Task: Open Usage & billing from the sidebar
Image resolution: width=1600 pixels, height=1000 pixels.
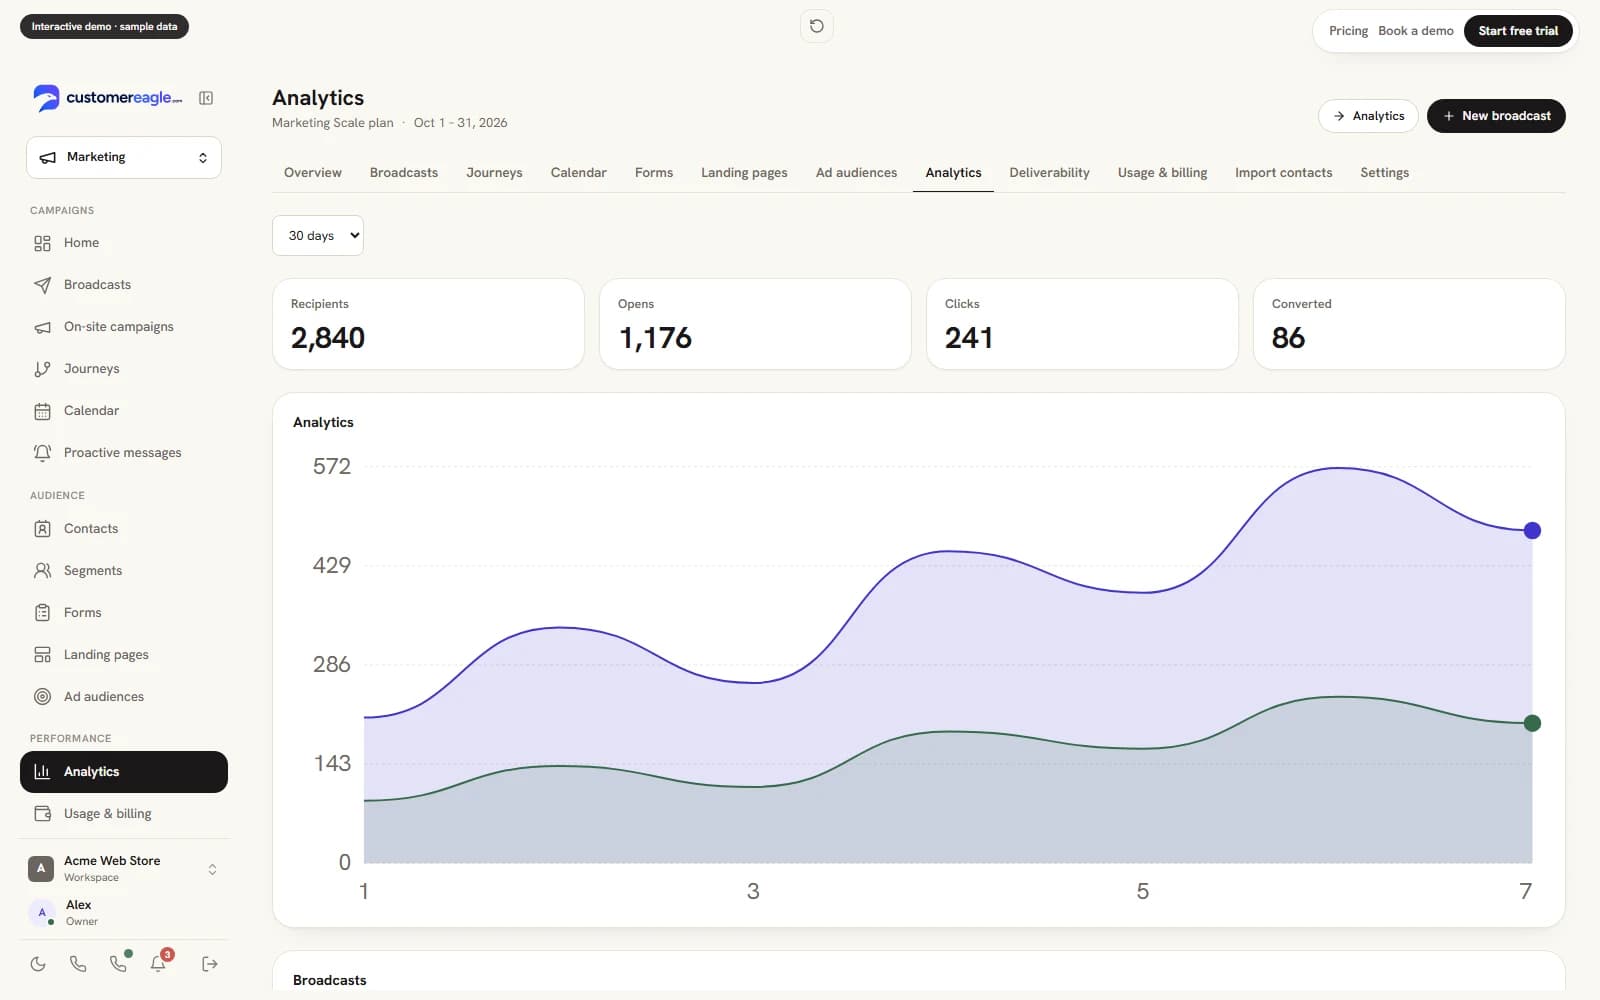Action: pyautogui.click(x=124, y=814)
